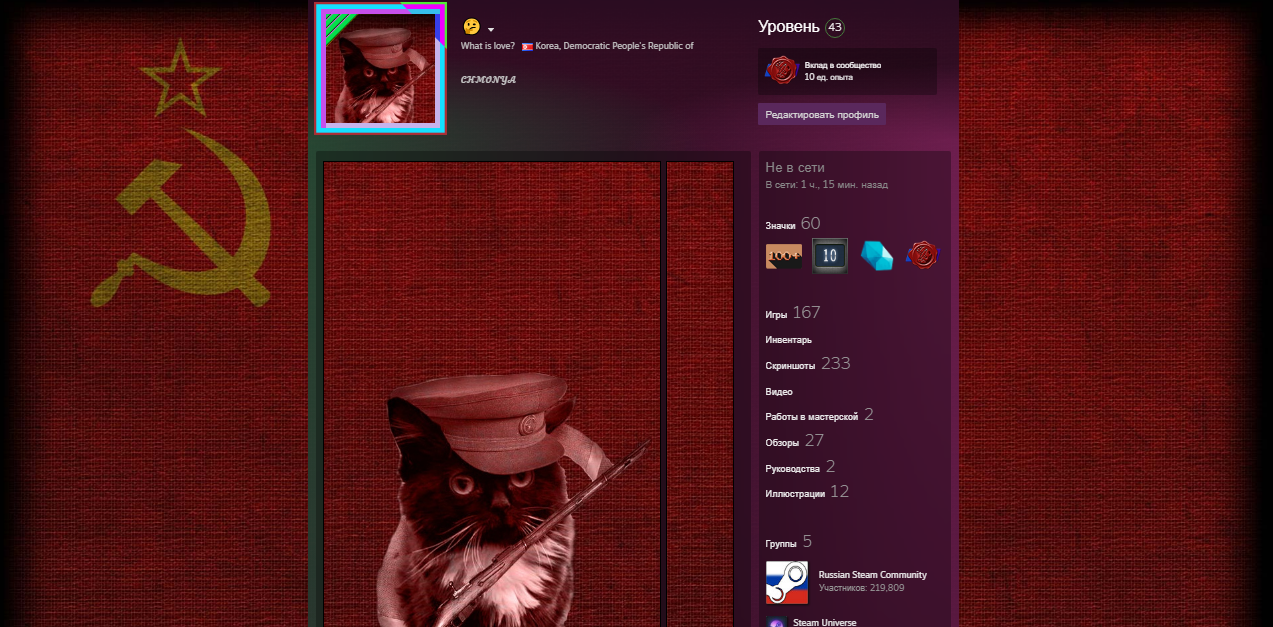1273x627 pixels.
Task: Open the Иллюстрации artwork link
Action: [x=795, y=493]
